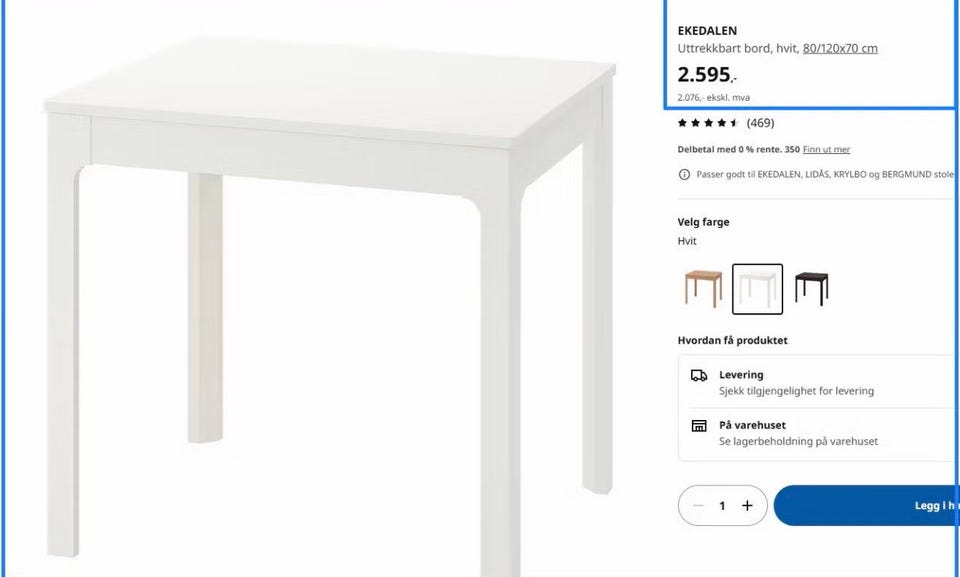
Task: Increase quantity with the plus icon
Action: click(747, 505)
